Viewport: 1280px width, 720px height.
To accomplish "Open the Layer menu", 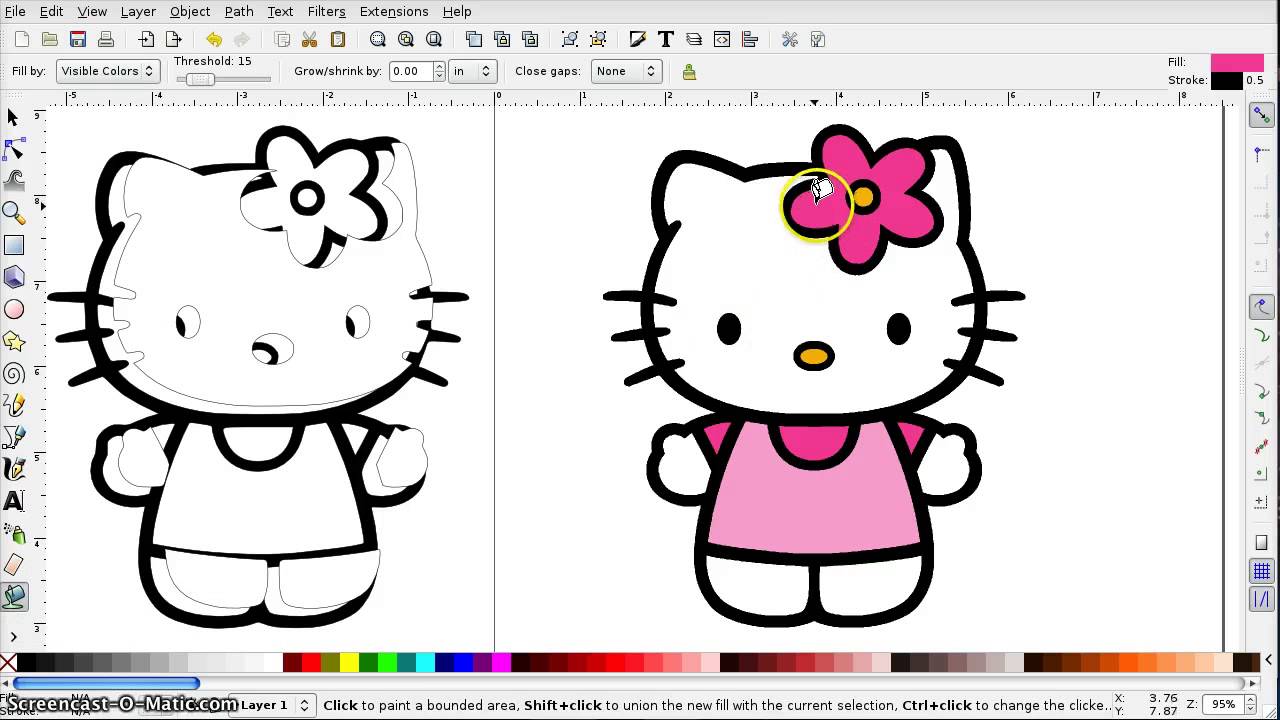I will click(138, 11).
